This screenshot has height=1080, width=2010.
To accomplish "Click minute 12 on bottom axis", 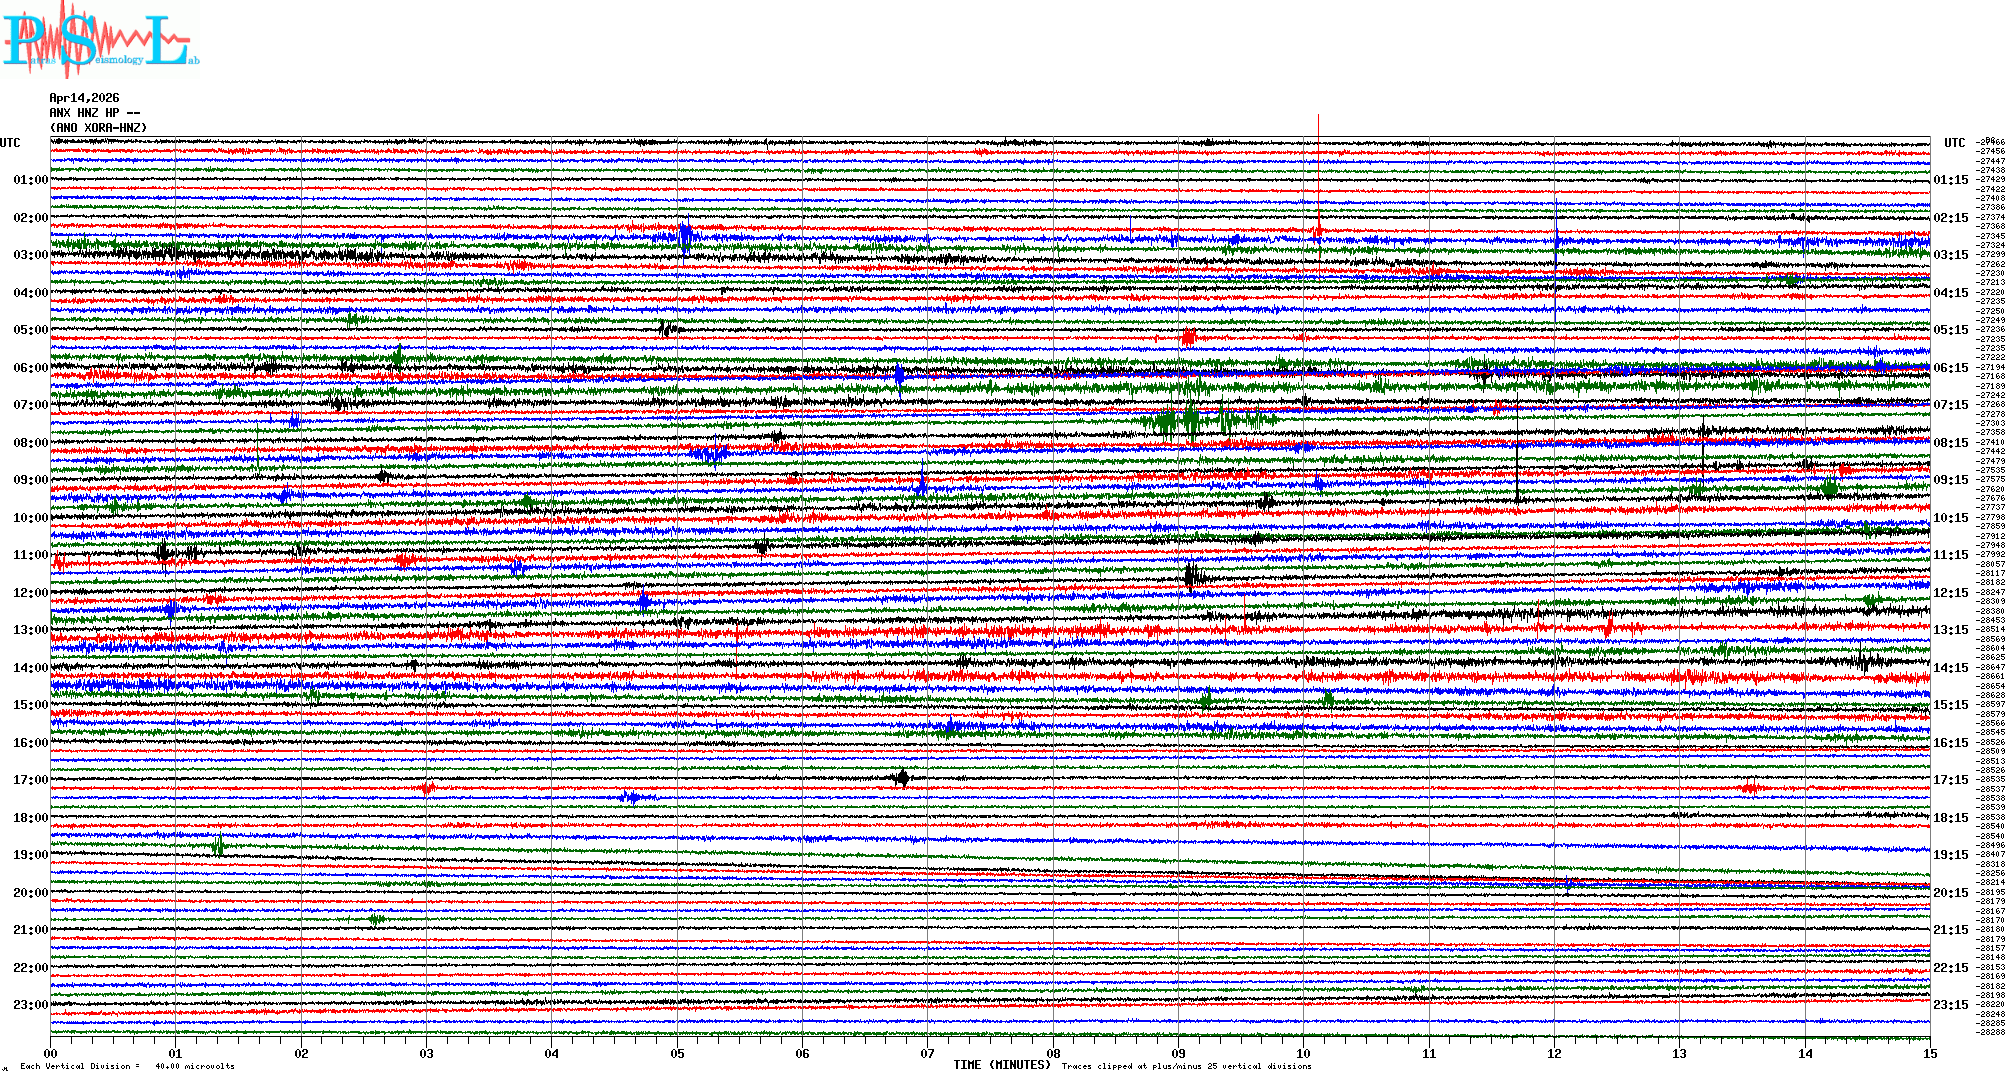I will tap(1554, 1053).
